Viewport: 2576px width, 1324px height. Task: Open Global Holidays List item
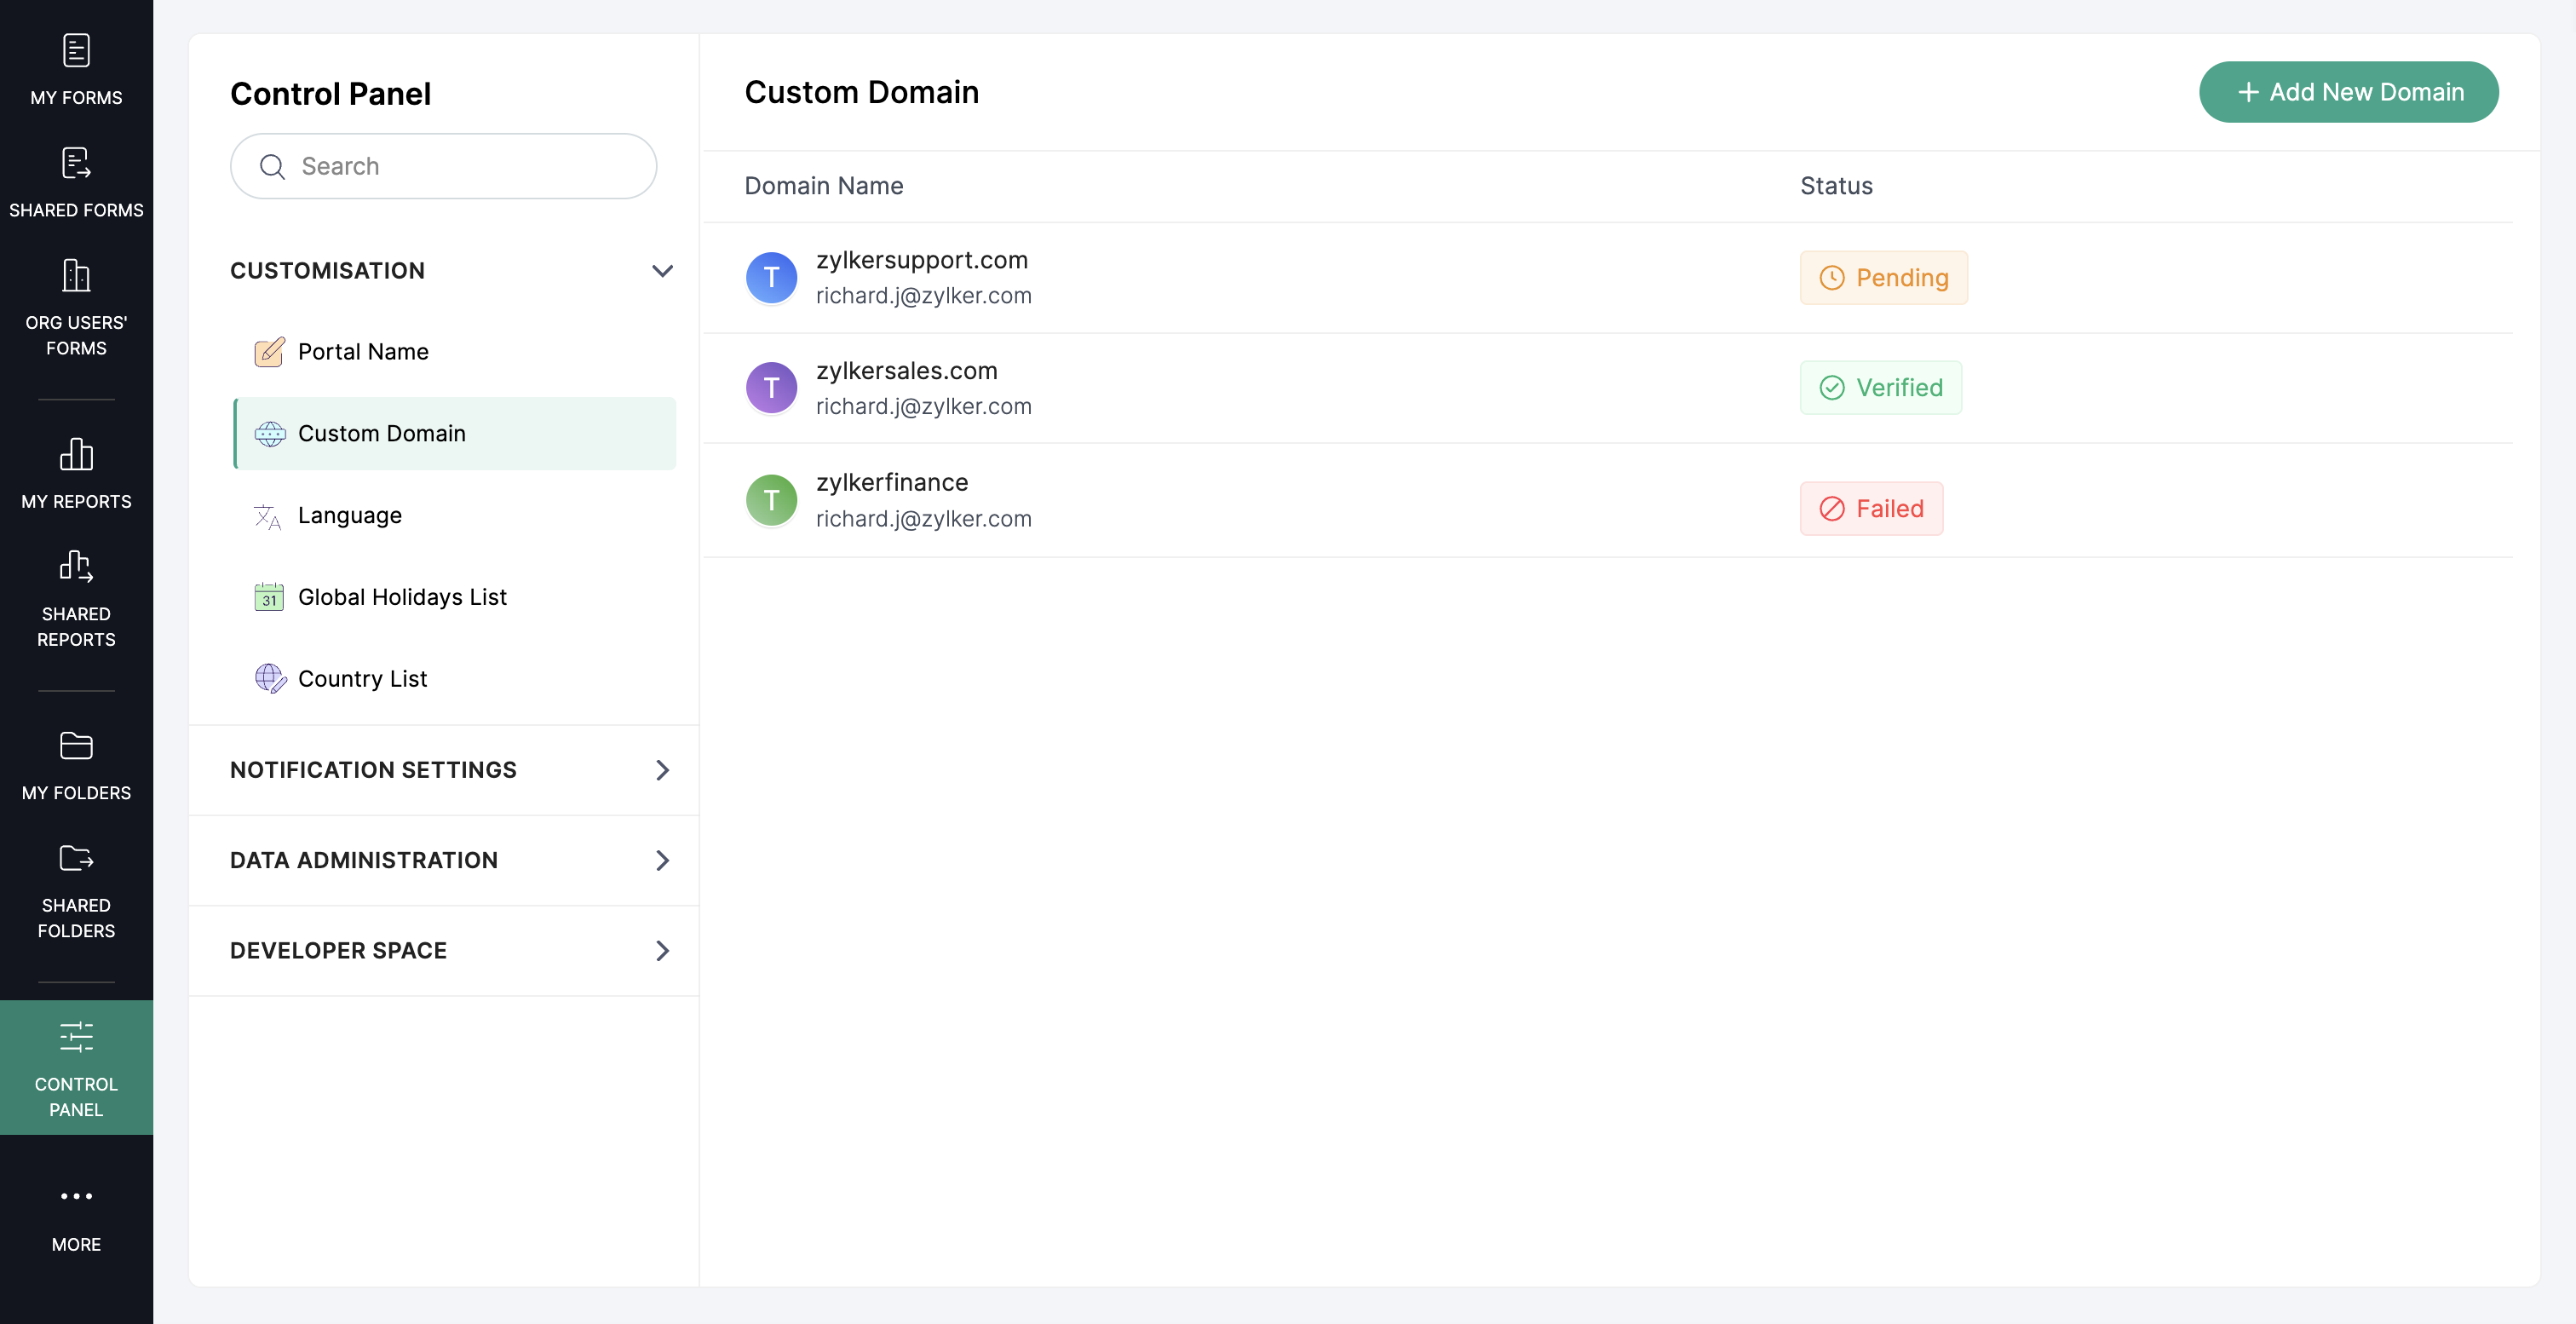pos(455,597)
